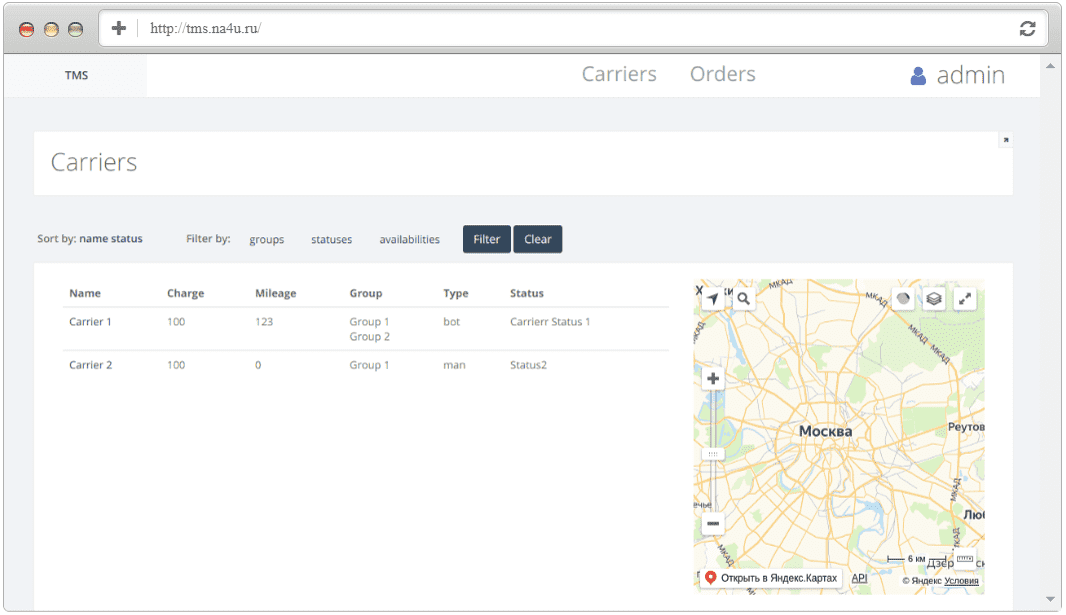The image size is (1066, 615).
Task: Click the Filter button
Action: click(x=487, y=239)
